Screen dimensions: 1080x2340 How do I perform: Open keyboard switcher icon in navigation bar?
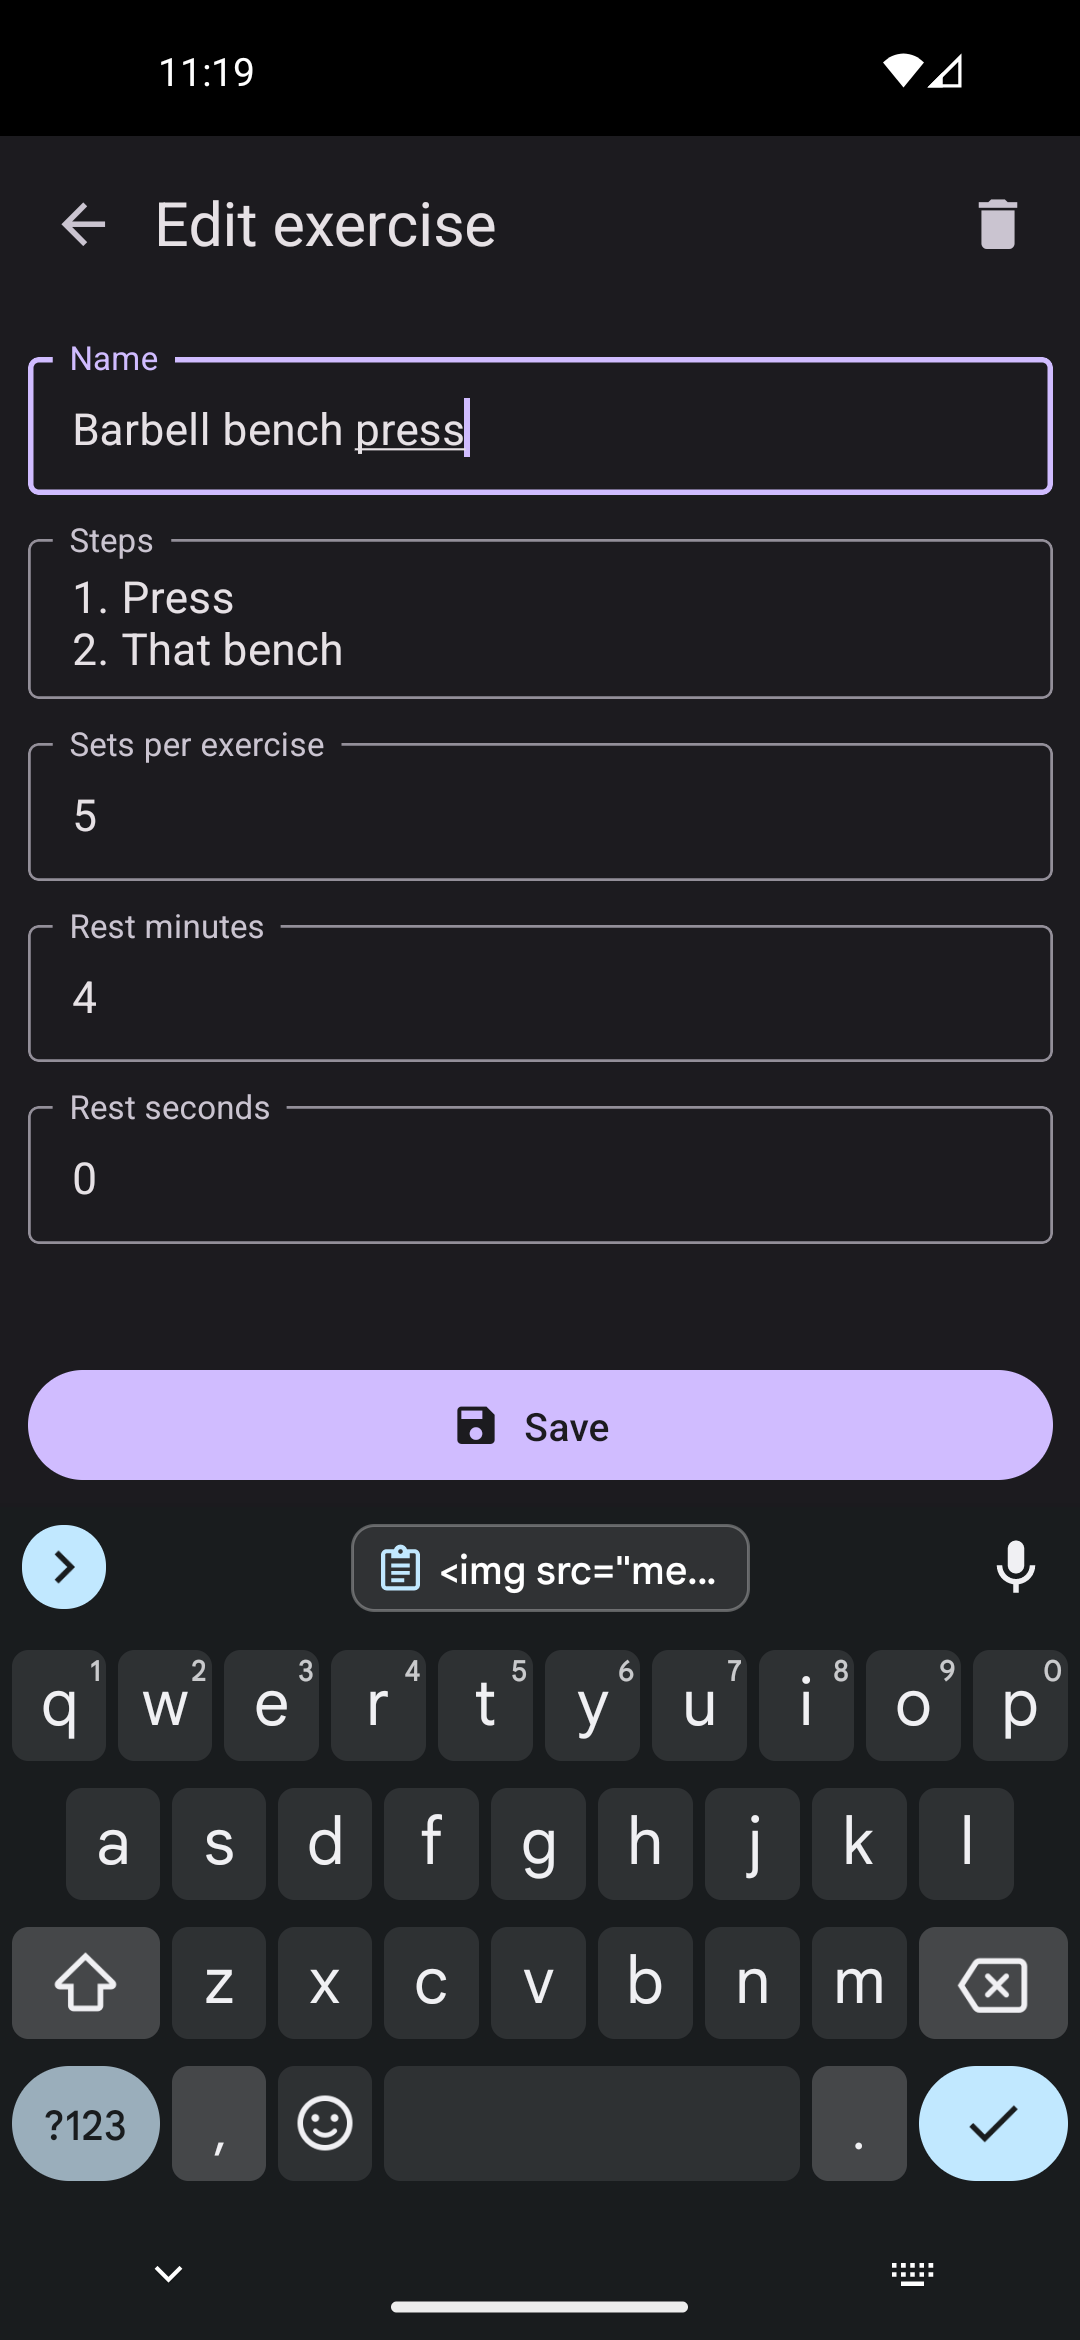point(912,2274)
